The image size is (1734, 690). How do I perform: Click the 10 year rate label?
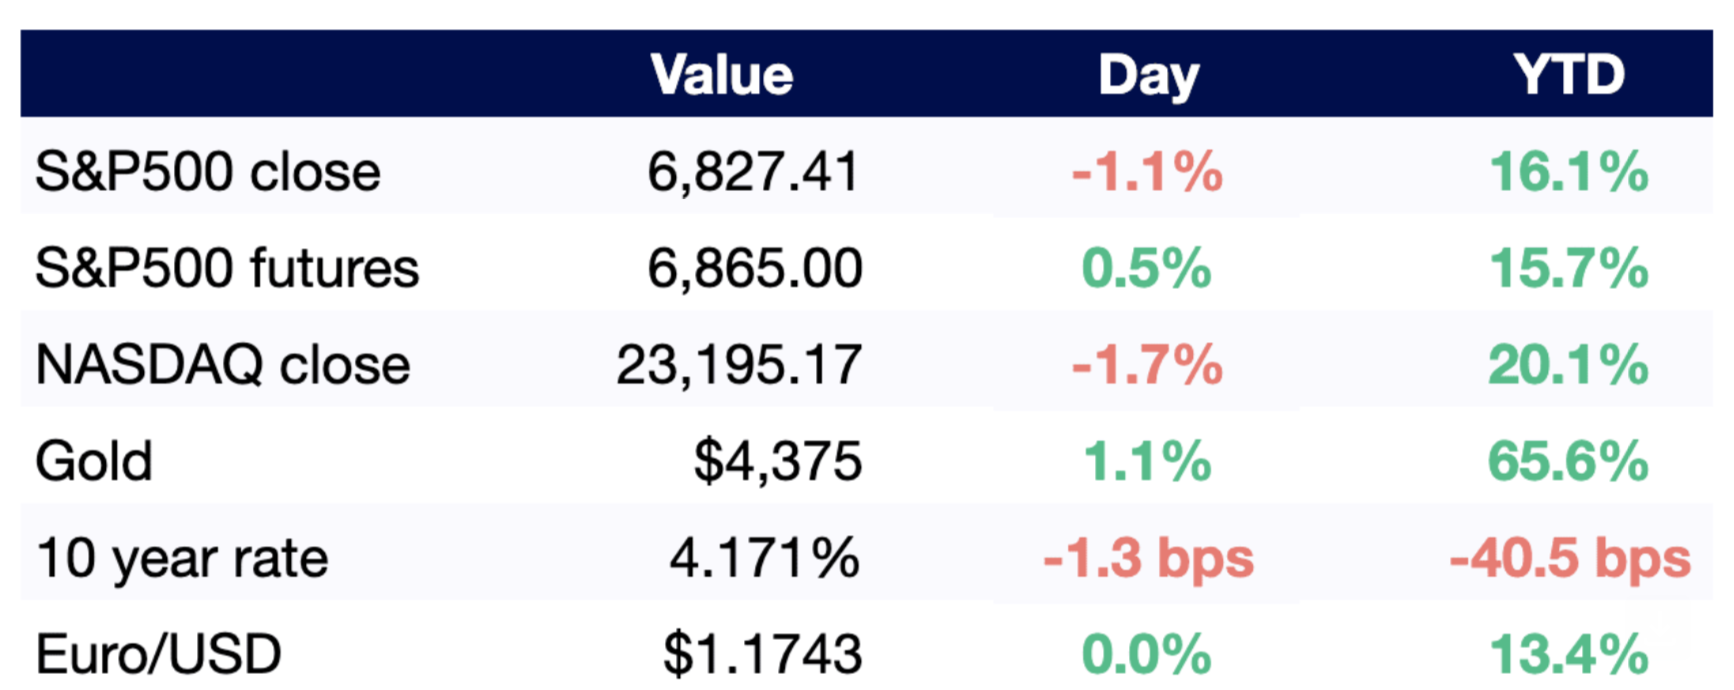click(182, 558)
